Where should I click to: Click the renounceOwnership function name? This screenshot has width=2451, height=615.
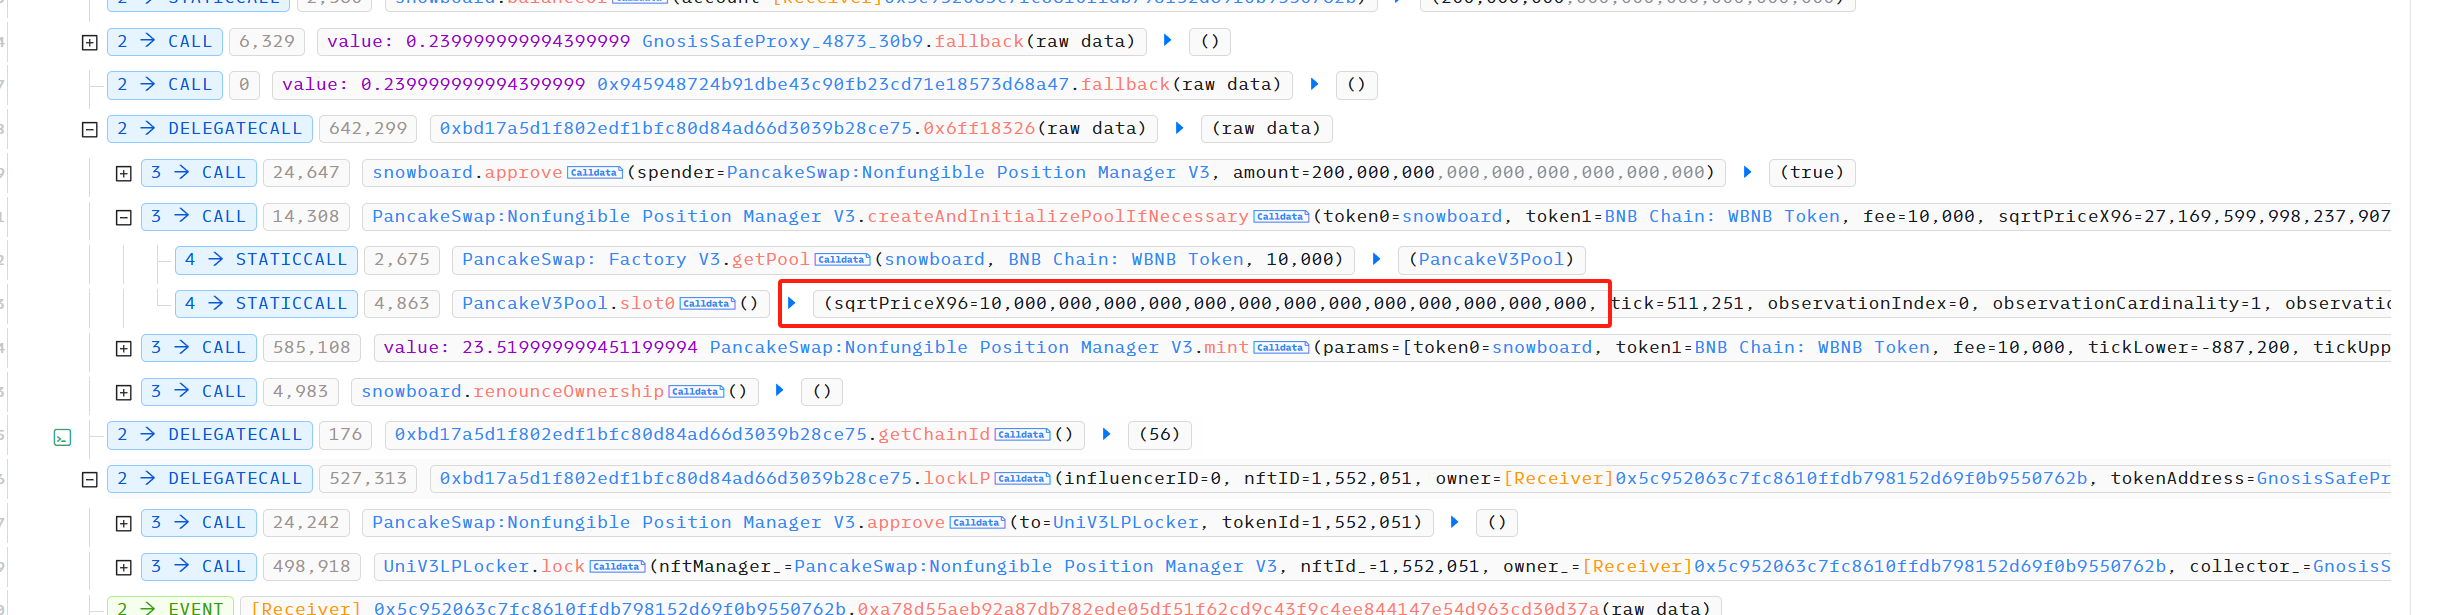[568, 392]
